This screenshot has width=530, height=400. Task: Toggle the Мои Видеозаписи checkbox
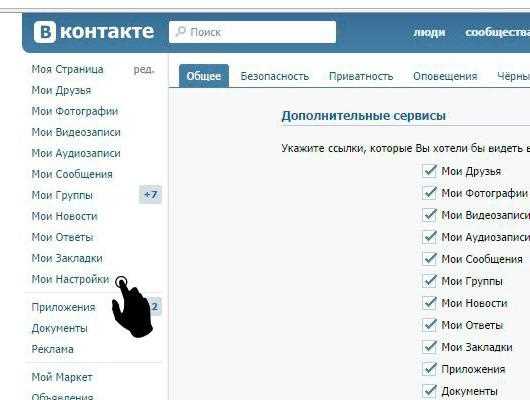(x=429, y=215)
